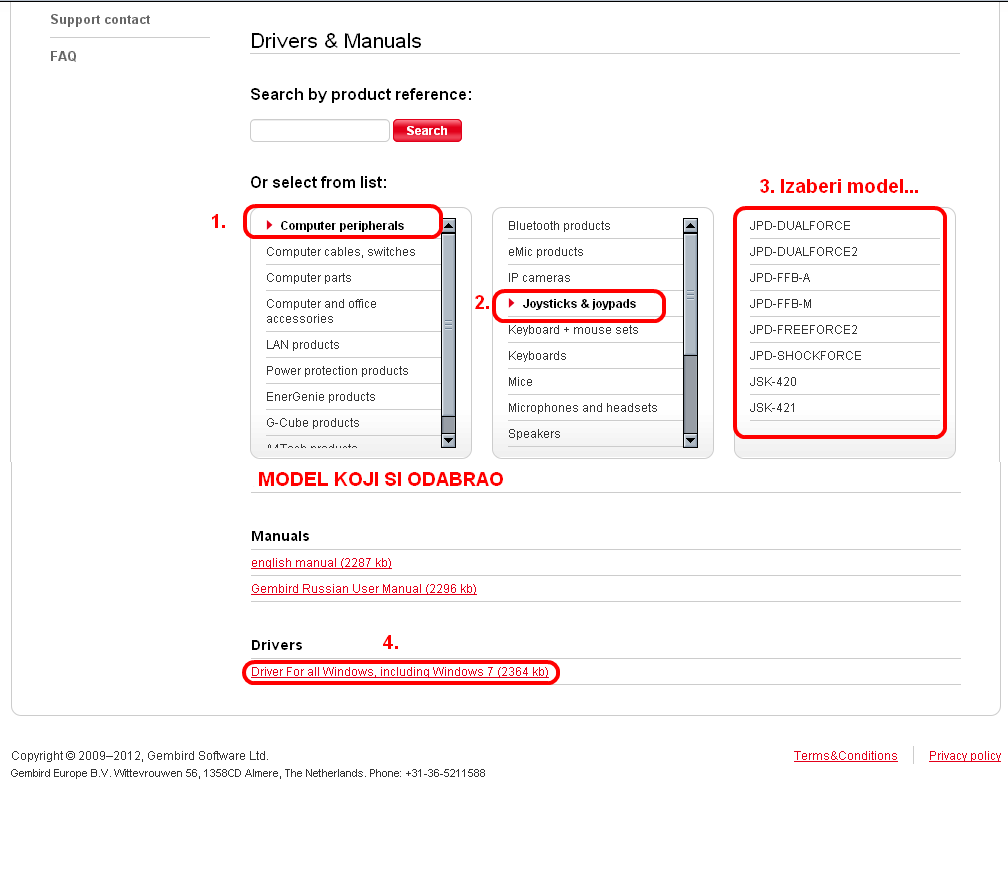
Task: Click the category list scrollbar thumb
Action: click(x=449, y=325)
